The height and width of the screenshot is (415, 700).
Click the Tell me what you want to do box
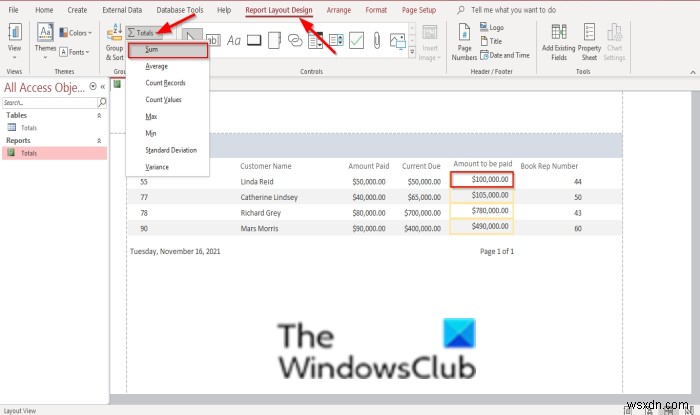click(x=513, y=9)
